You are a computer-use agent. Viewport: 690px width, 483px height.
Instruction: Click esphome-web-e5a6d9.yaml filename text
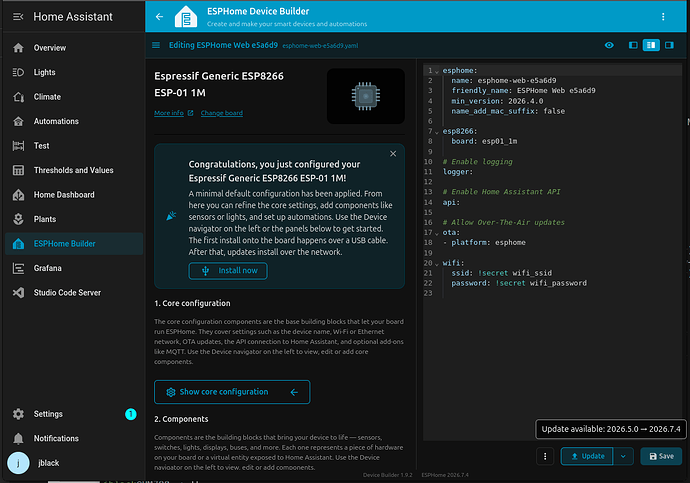coord(320,46)
